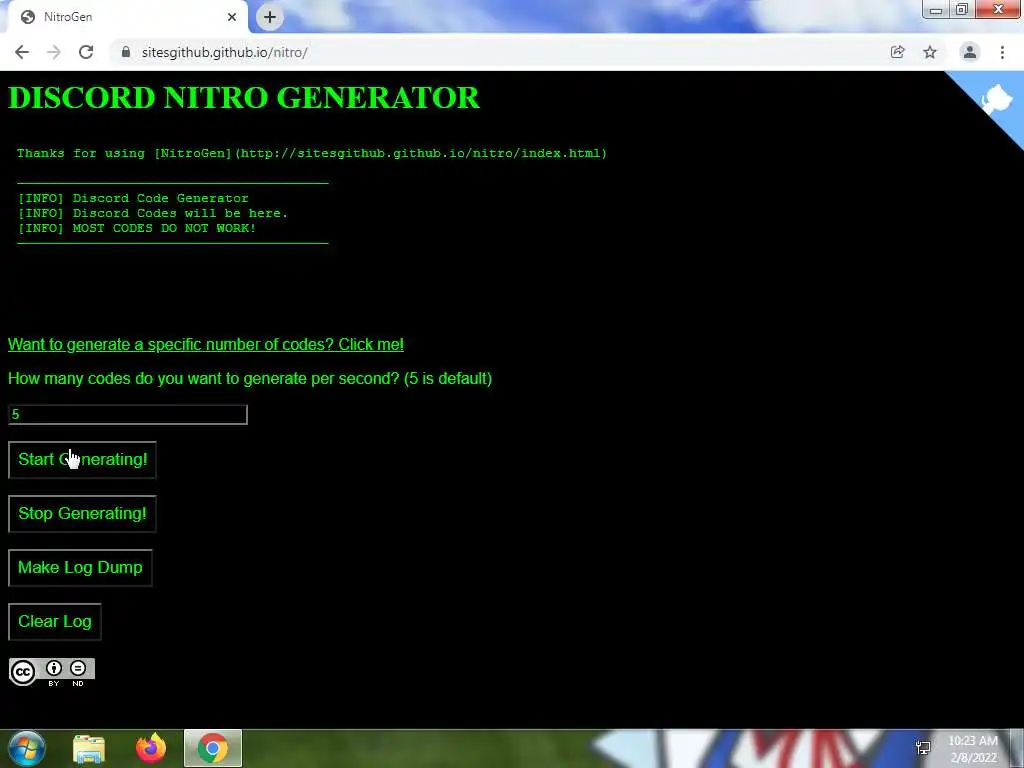Click network icon in system tray
The width and height of the screenshot is (1024, 768).
(923, 748)
